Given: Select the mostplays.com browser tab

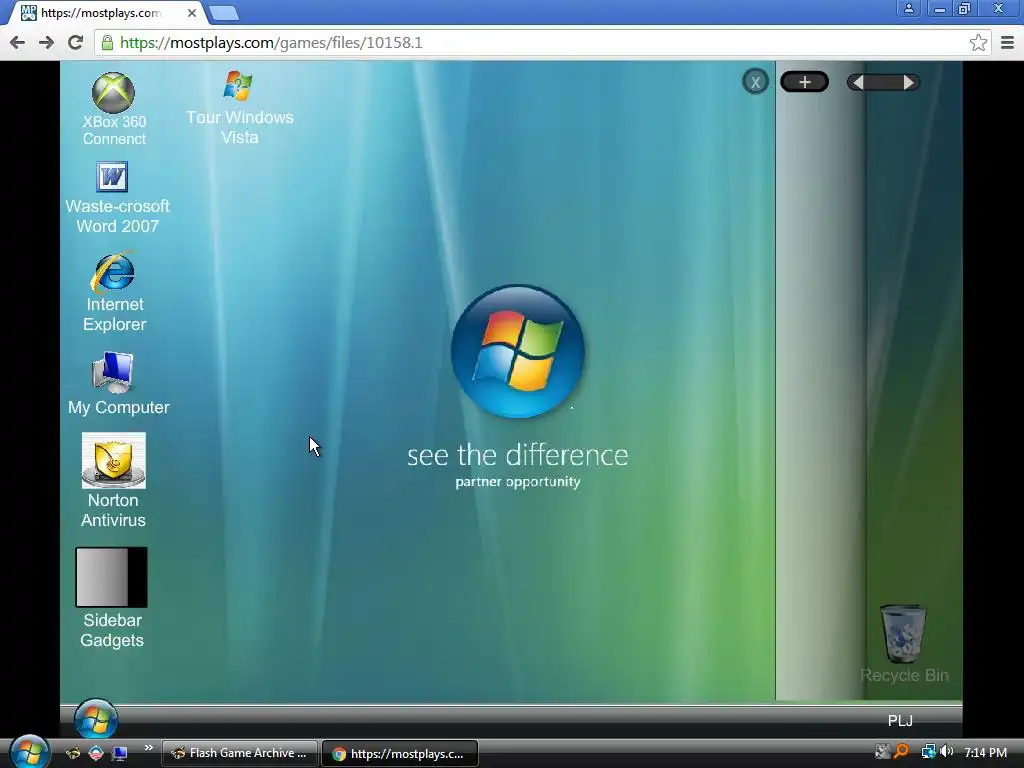Looking at the screenshot, I should pyautogui.click(x=108, y=12).
